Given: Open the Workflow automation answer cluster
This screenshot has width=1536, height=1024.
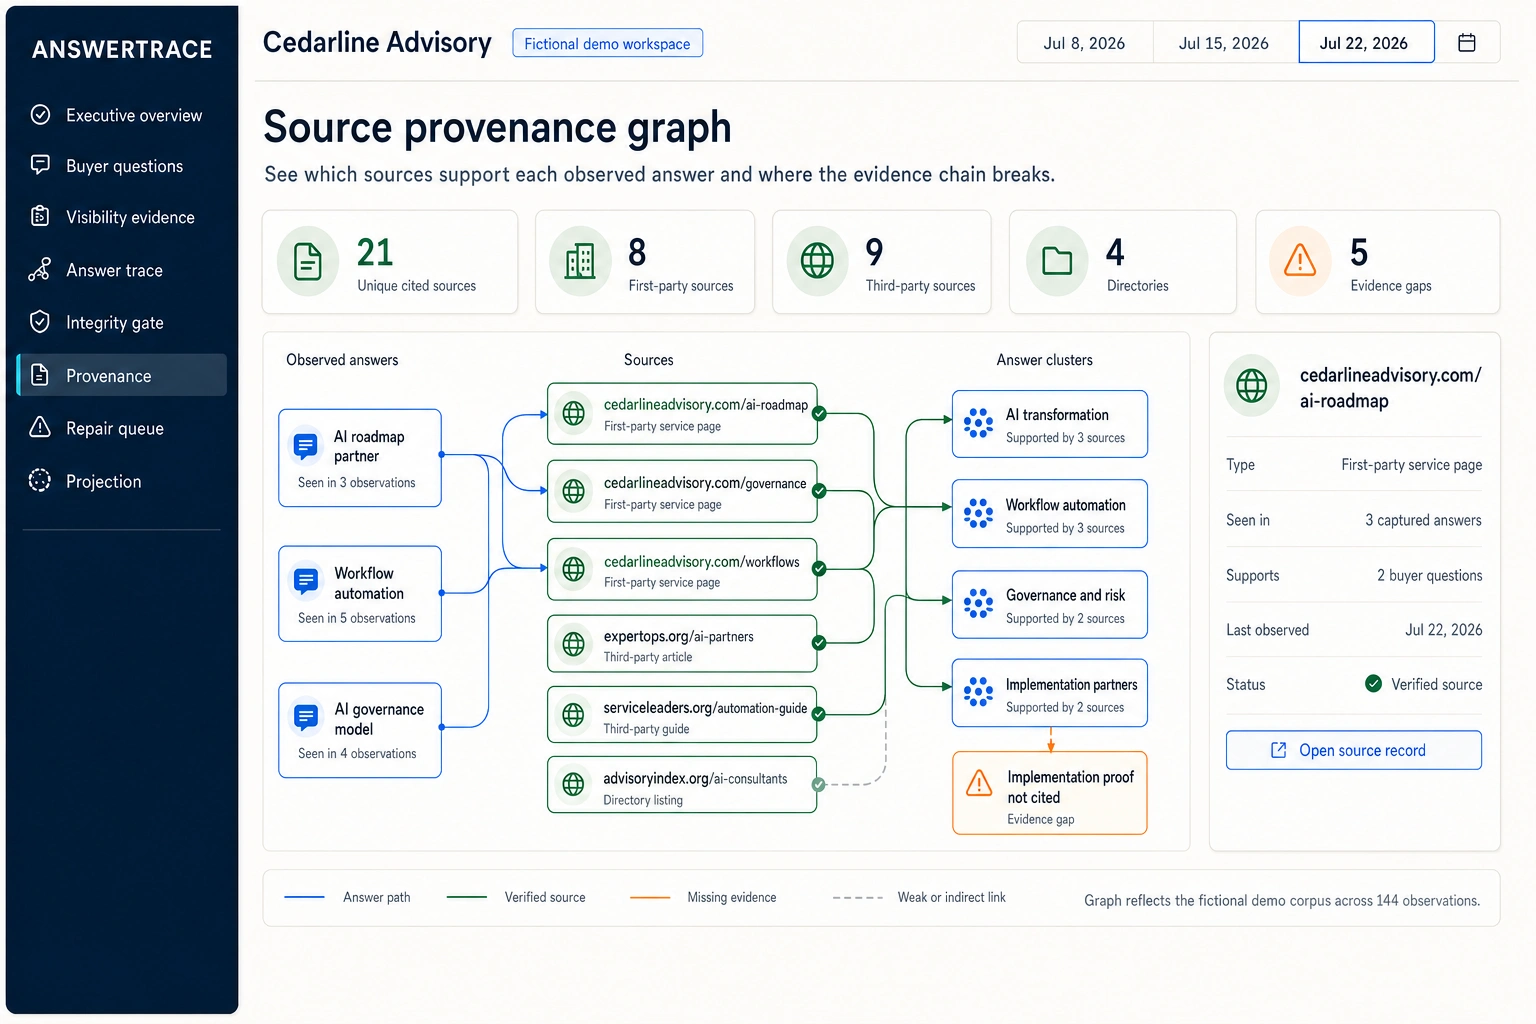Looking at the screenshot, I should (x=1050, y=514).
